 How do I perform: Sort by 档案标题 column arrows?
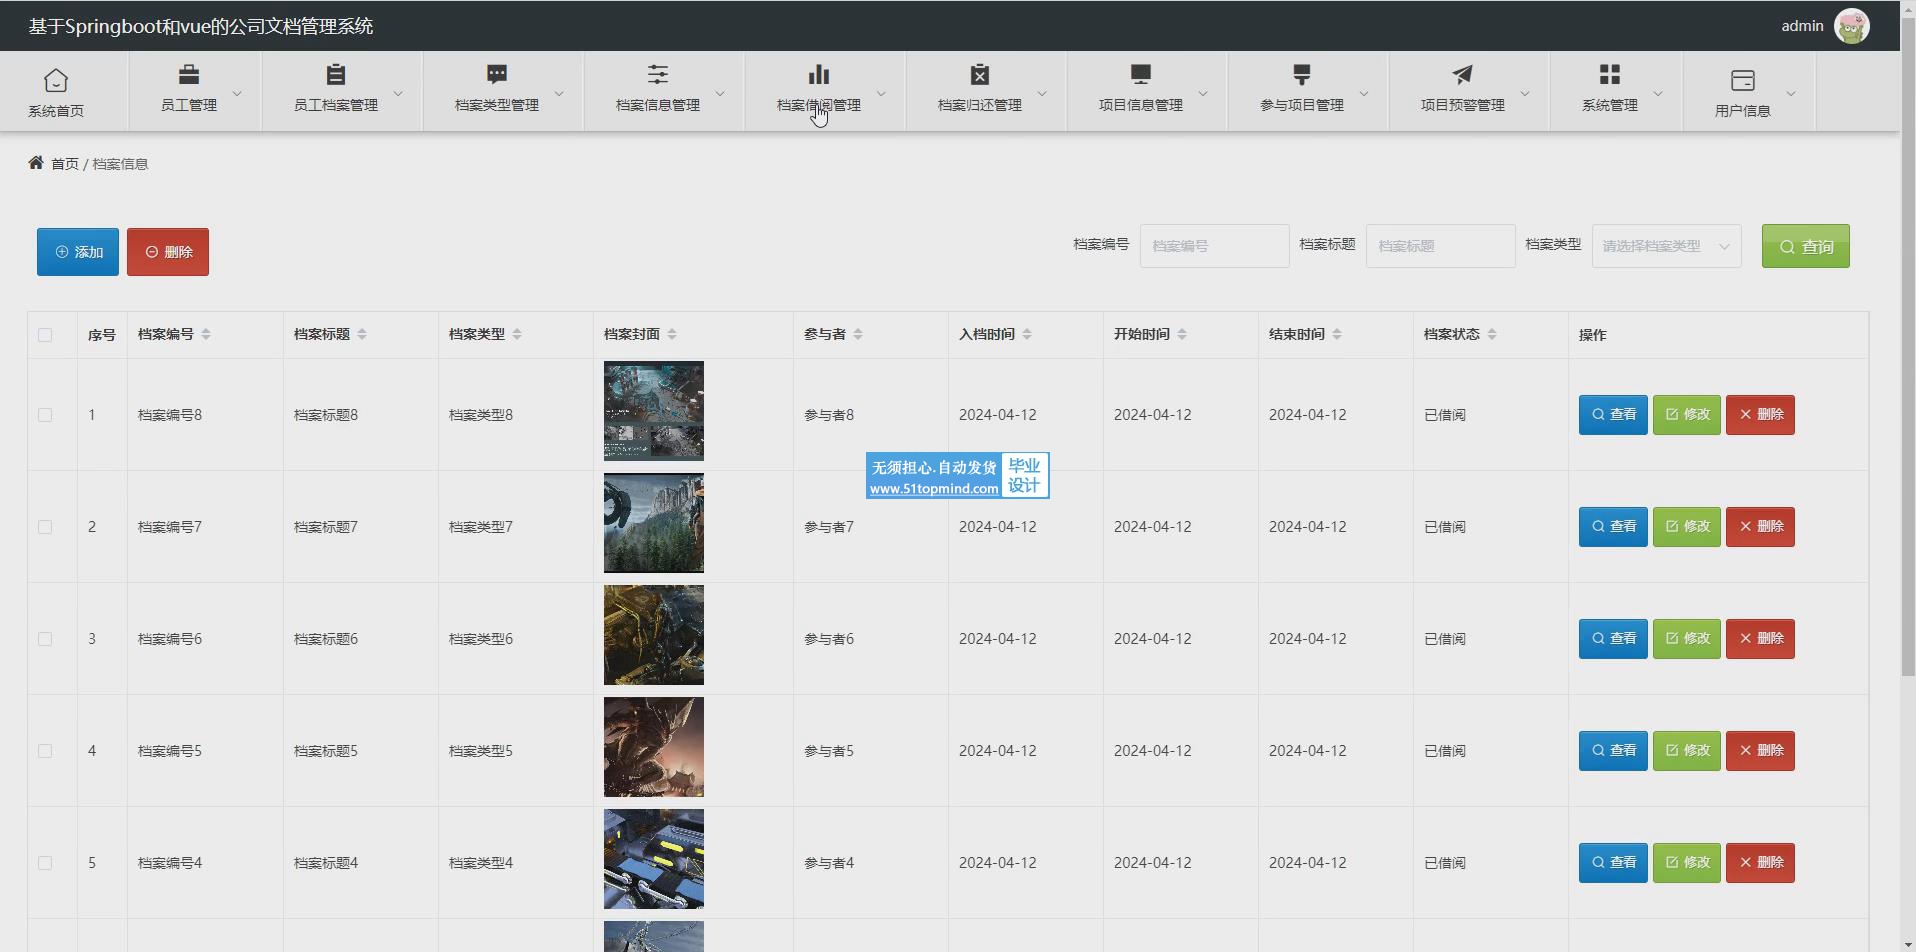pos(362,334)
